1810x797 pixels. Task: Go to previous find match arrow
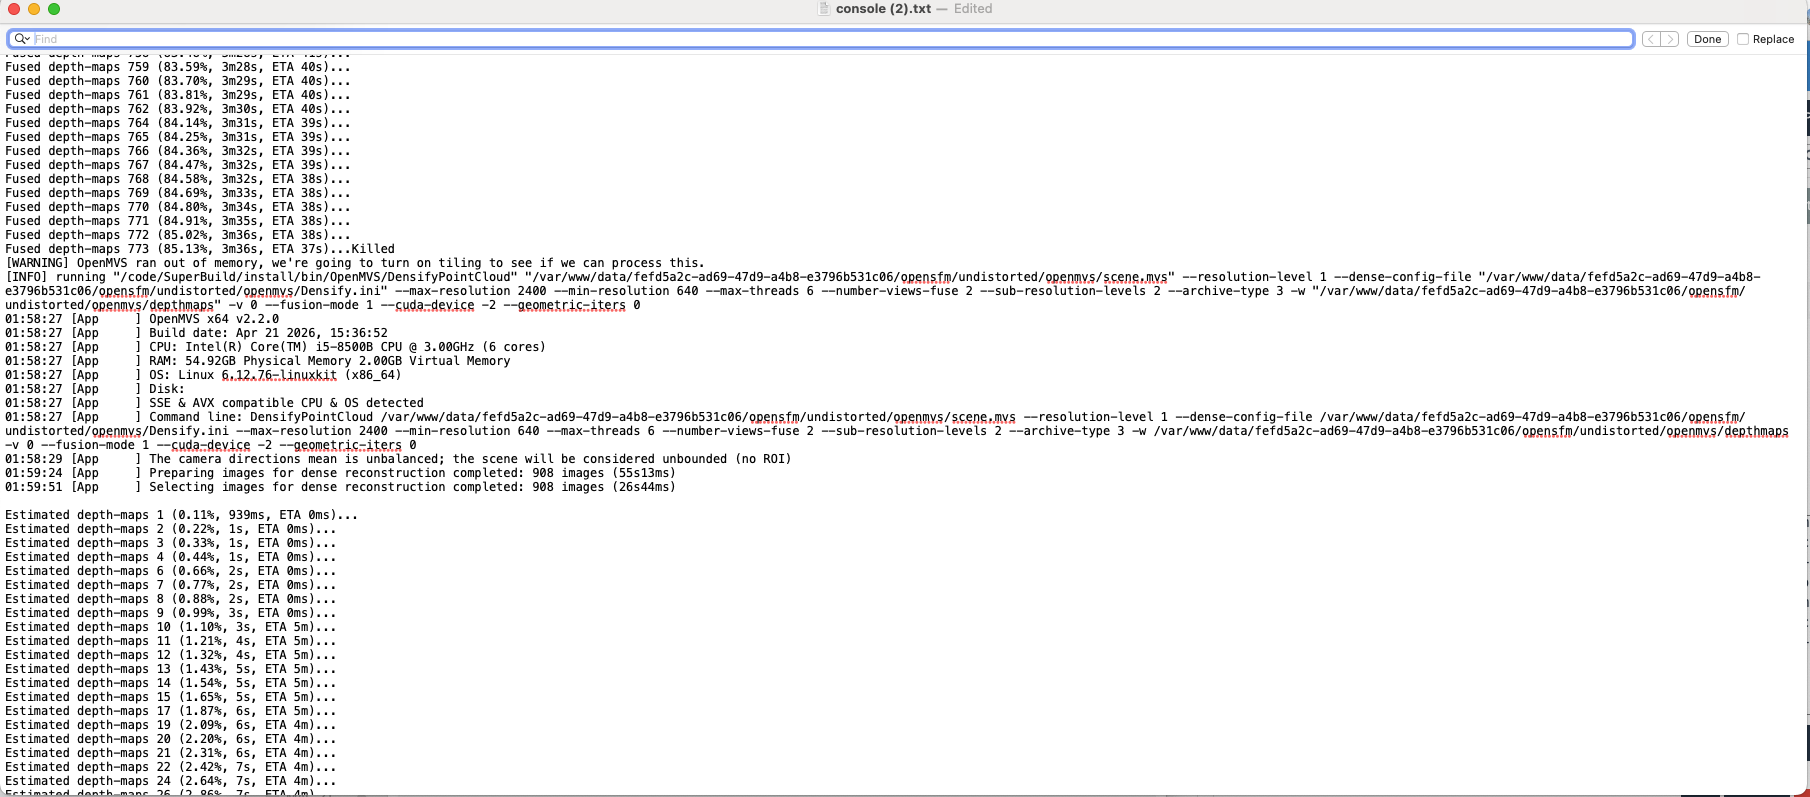pyautogui.click(x=1651, y=39)
